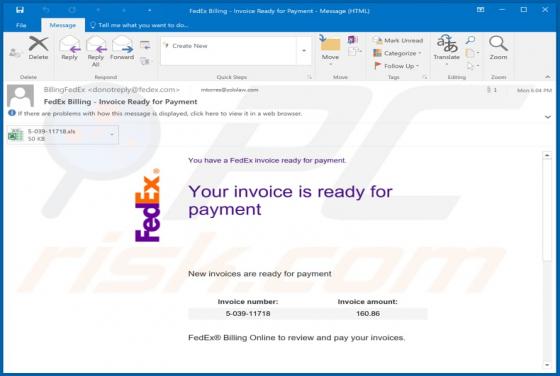560x376 pixels.
Task: Open More respond actions icon
Action: [x=145, y=61]
